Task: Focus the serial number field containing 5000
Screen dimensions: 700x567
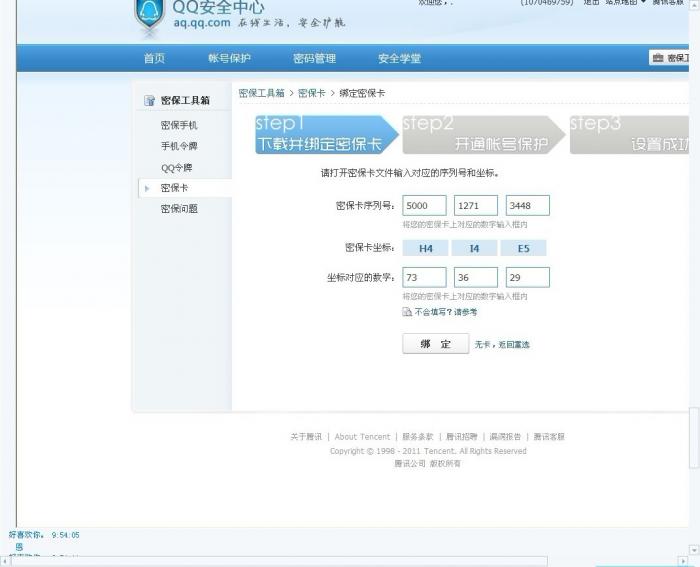Action: click(x=424, y=205)
